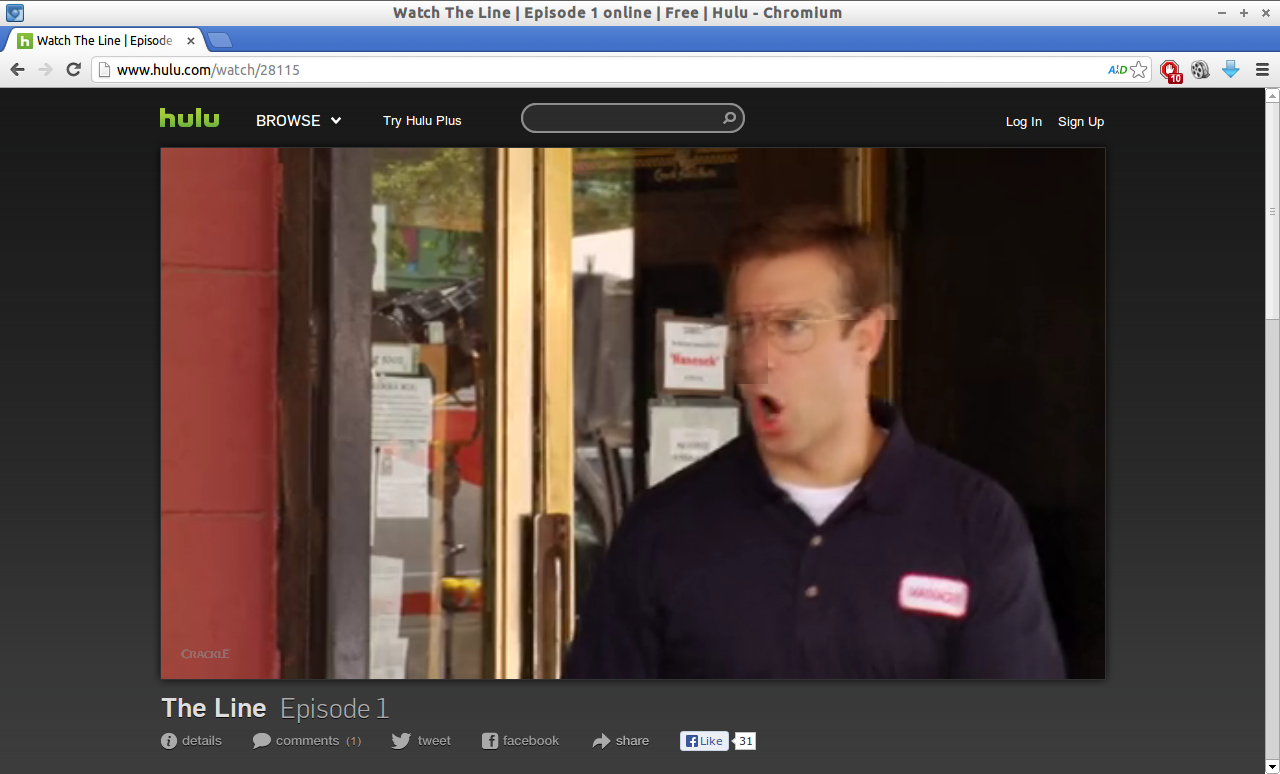Go back with the browser back arrow
This screenshot has width=1280, height=774.
pyautogui.click(x=17, y=69)
